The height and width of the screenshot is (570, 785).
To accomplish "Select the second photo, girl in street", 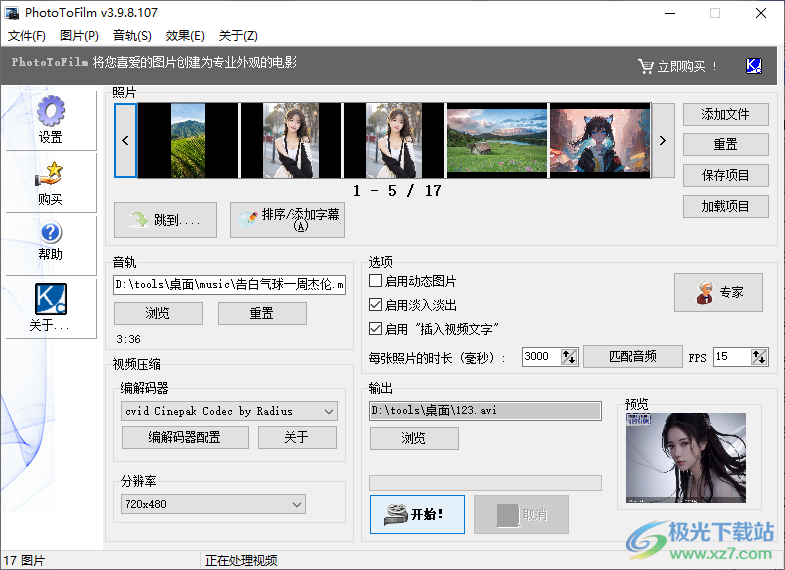I will tap(291, 141).
